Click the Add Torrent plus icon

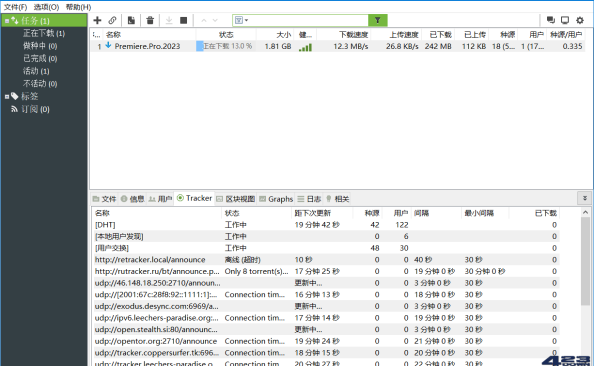(97, 20)
